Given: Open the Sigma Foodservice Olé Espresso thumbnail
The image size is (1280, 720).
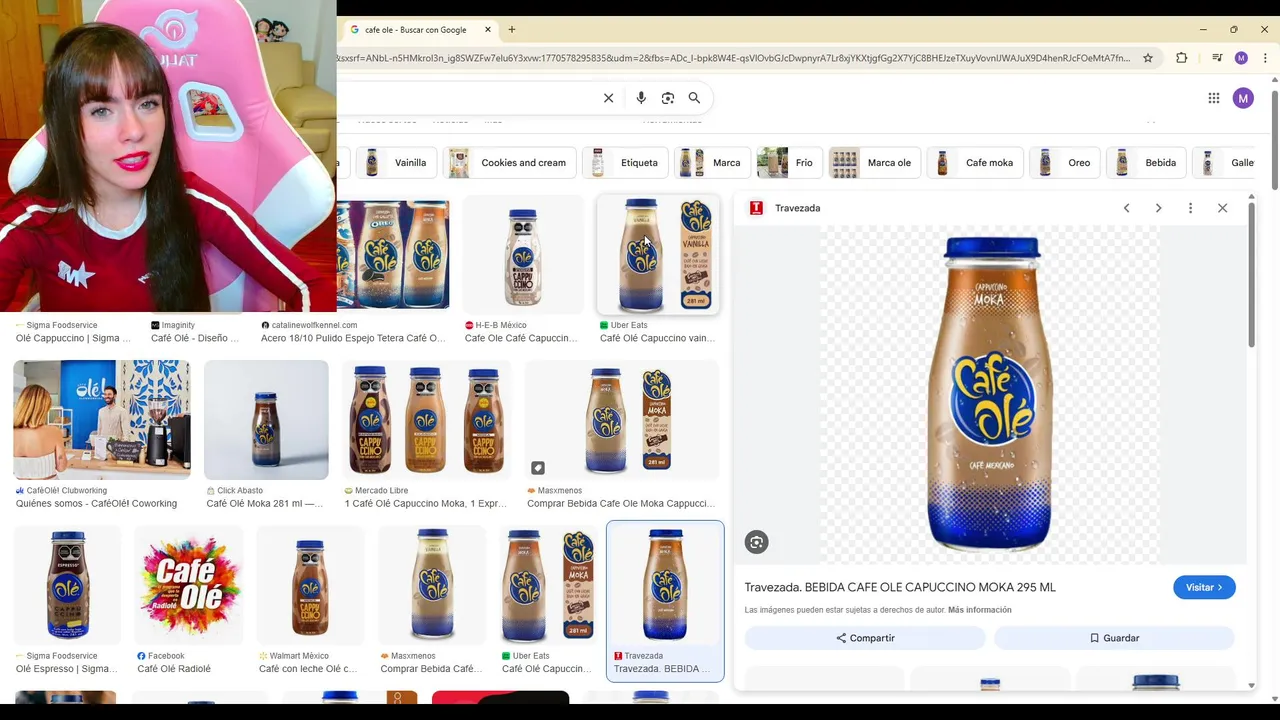Looking at the screenshot, I should 67,585.
